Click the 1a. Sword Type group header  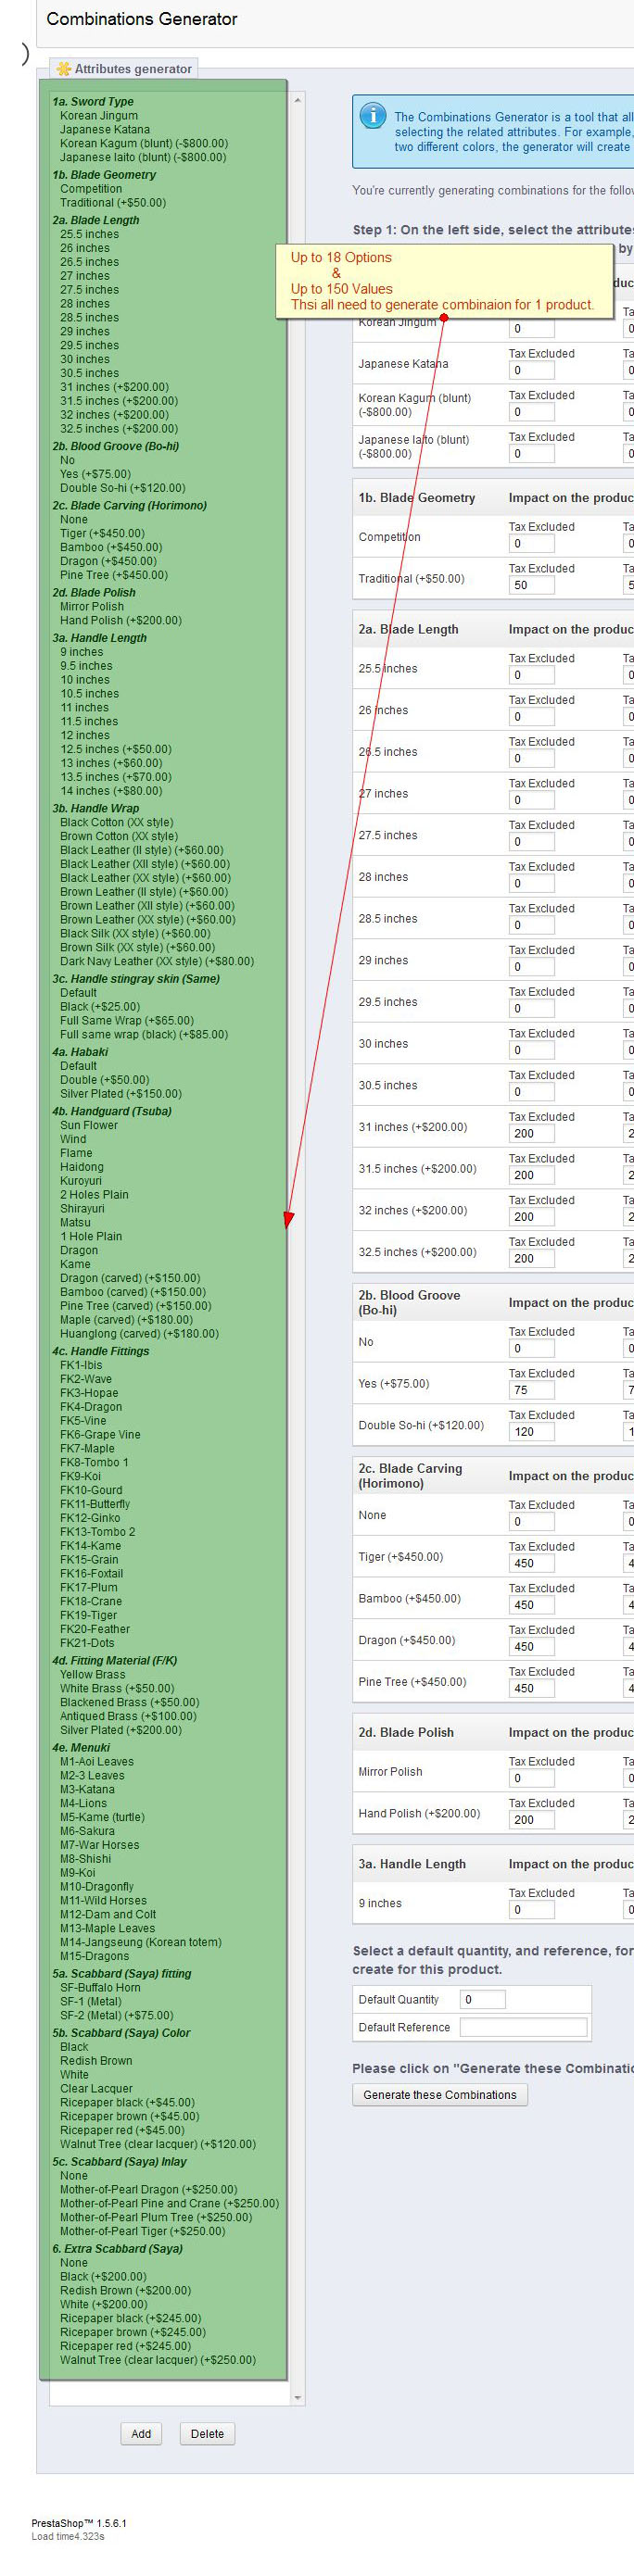click(x=93, y=102)
